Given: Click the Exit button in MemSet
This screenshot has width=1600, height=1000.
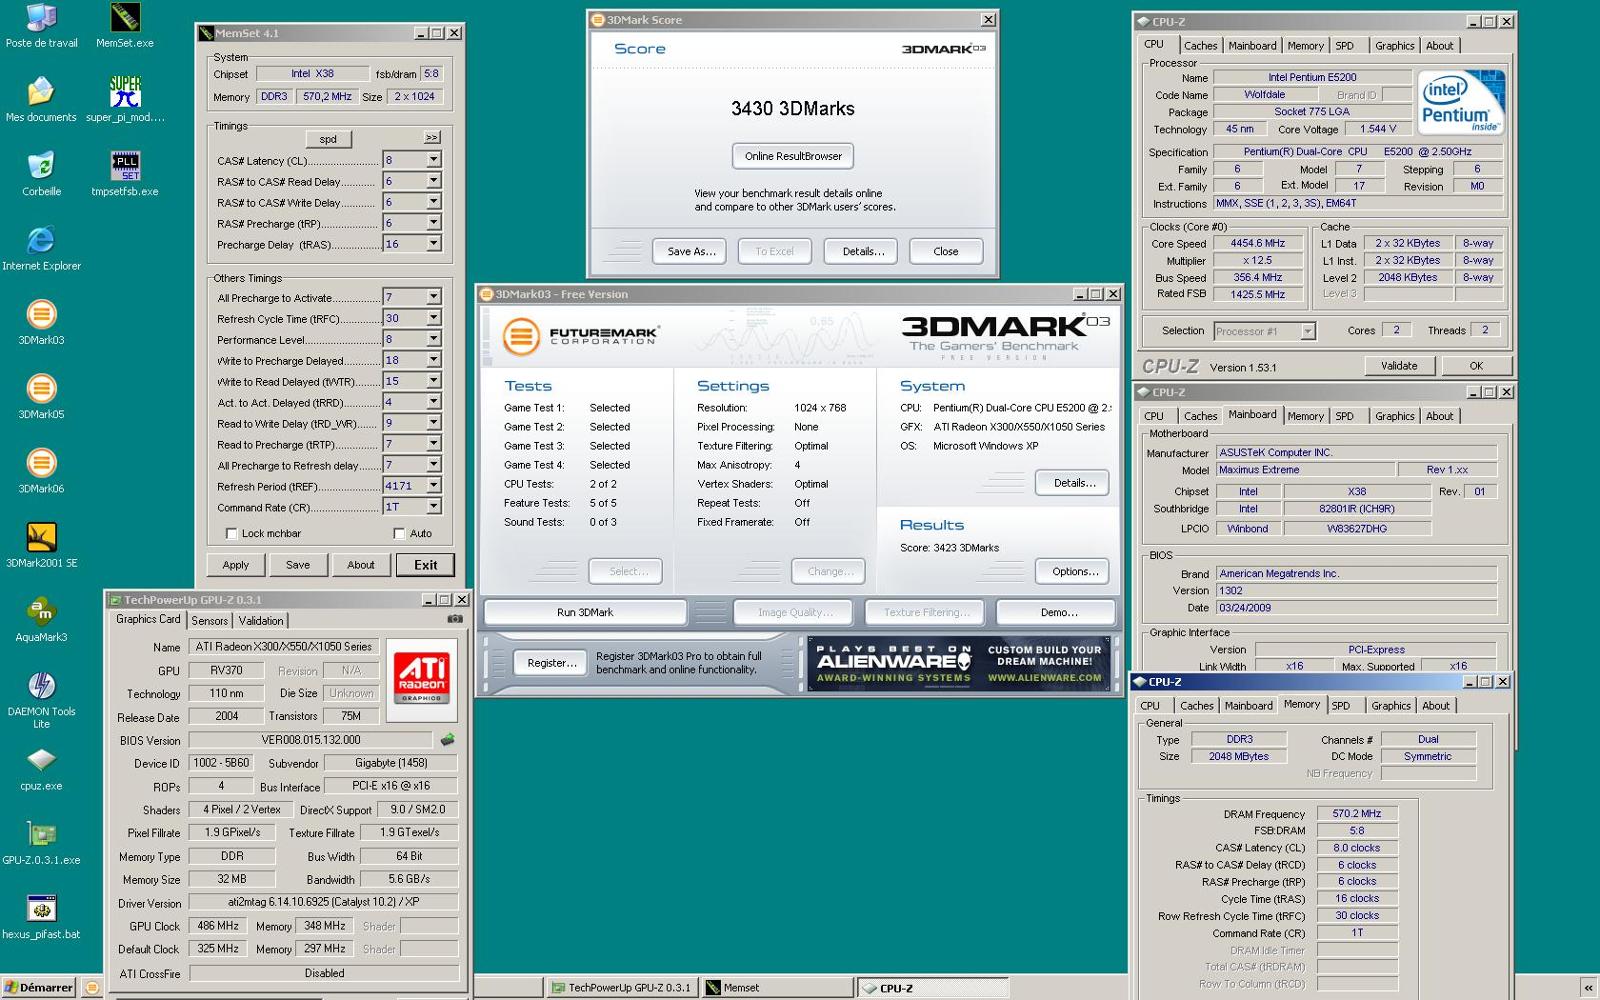Looking at the screenshot, I should click(426, 565).
